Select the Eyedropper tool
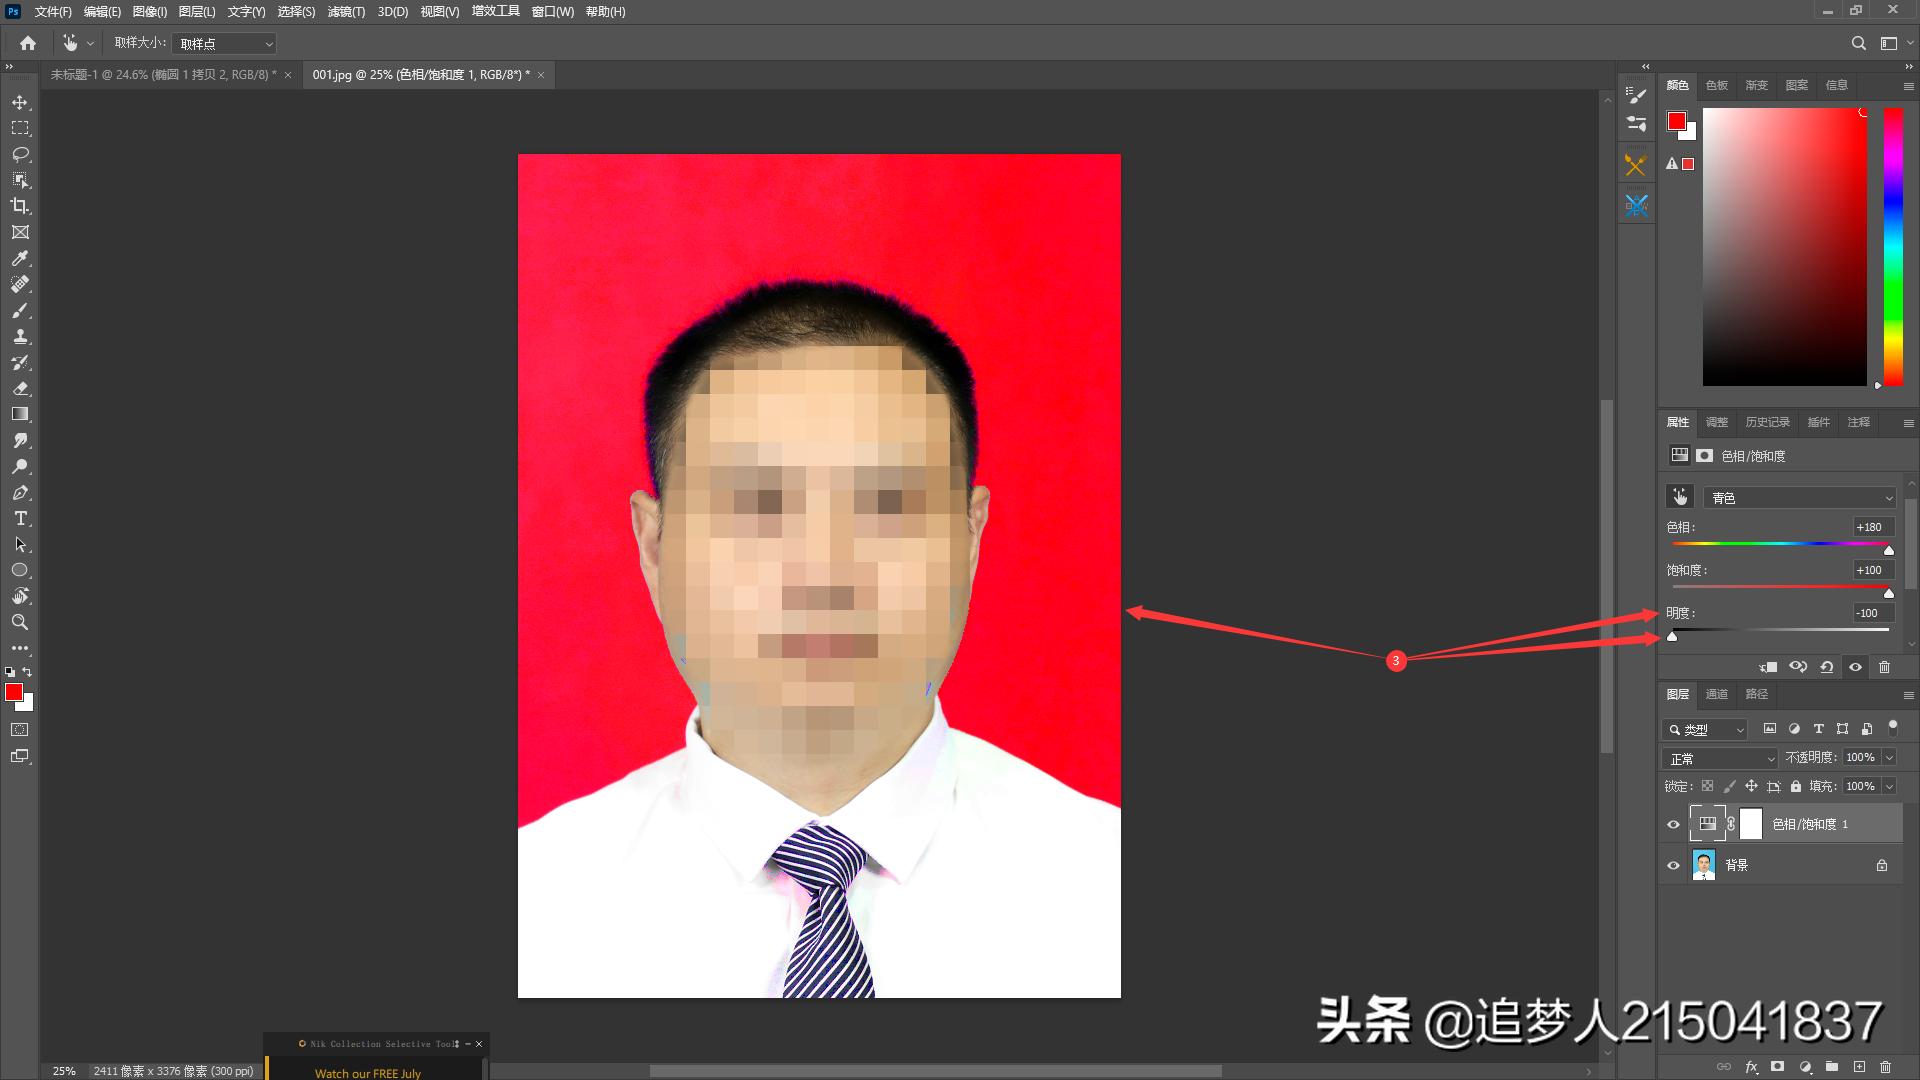The height and width of the screenshot is (1080, 1920). (x=20, y=258)
